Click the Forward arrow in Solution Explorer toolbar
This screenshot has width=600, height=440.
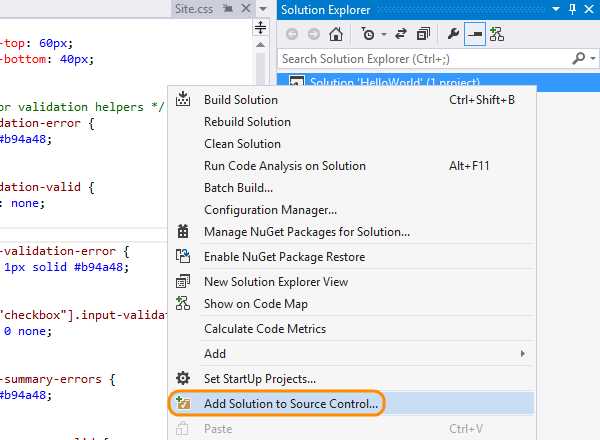pyautogui.click(x=313, y=34)
